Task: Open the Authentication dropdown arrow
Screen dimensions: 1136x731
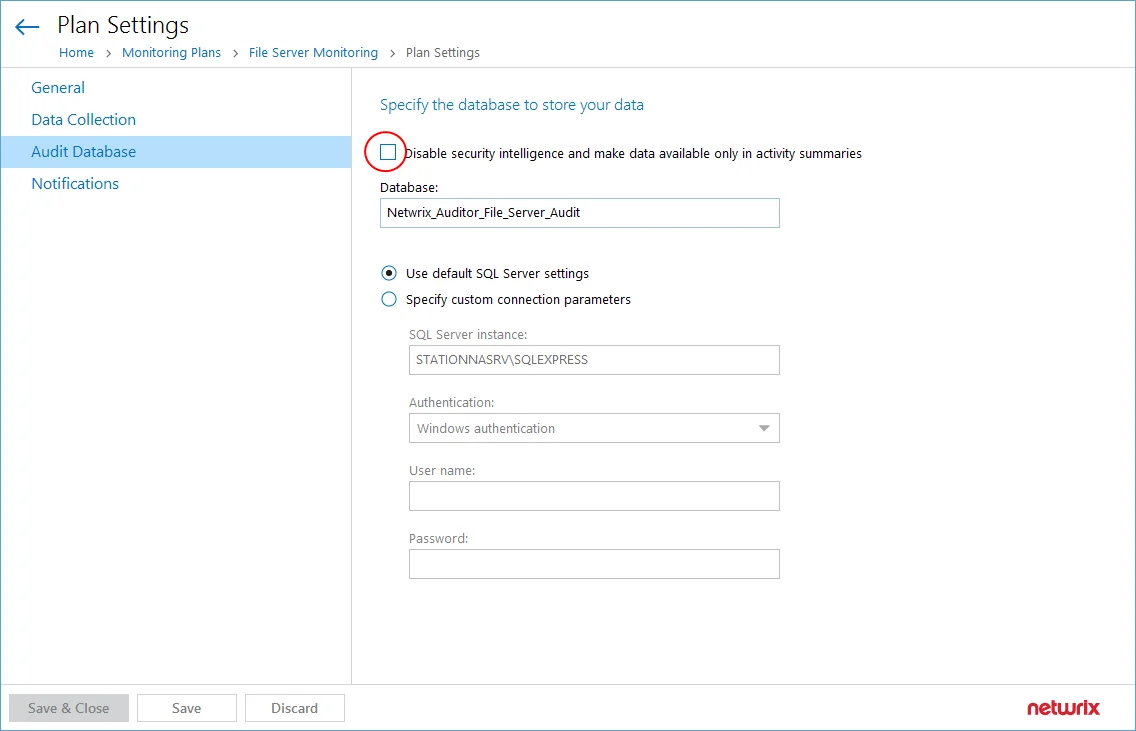Action: 764,428
